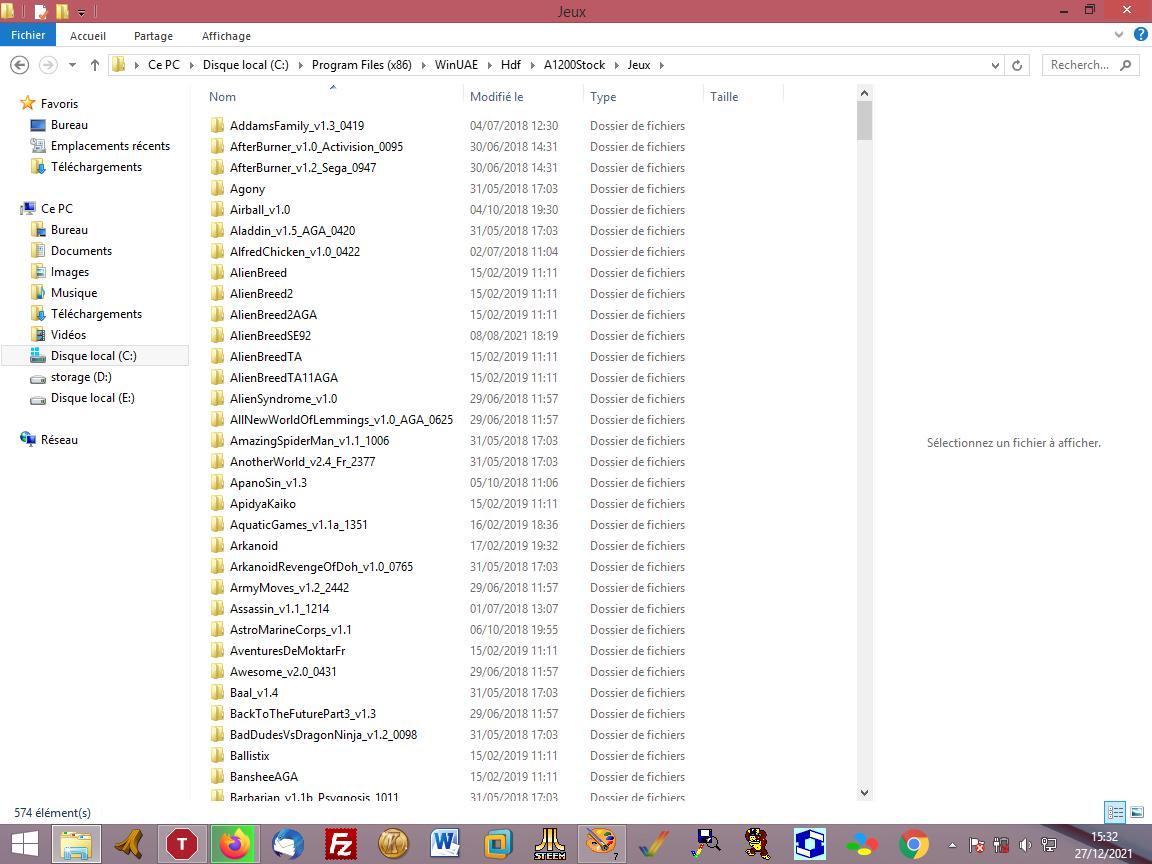This screenshot has height=864, width=1152.
Task: Open Google Chrome from the taskbar
Action: (913, 844)
